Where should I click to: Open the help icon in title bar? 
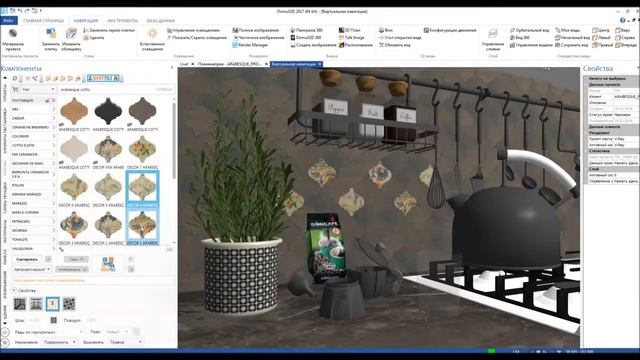click(x=622, y=20)
